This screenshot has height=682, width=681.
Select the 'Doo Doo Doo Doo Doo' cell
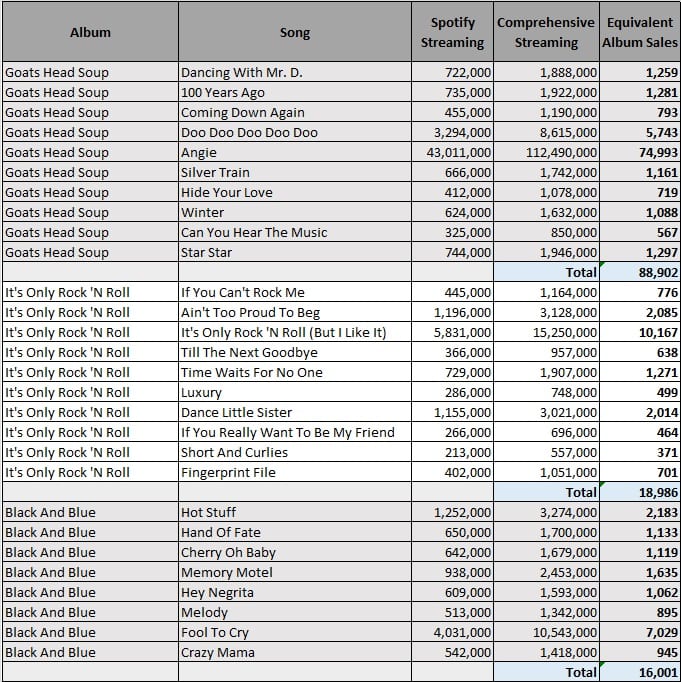point(295,132)
